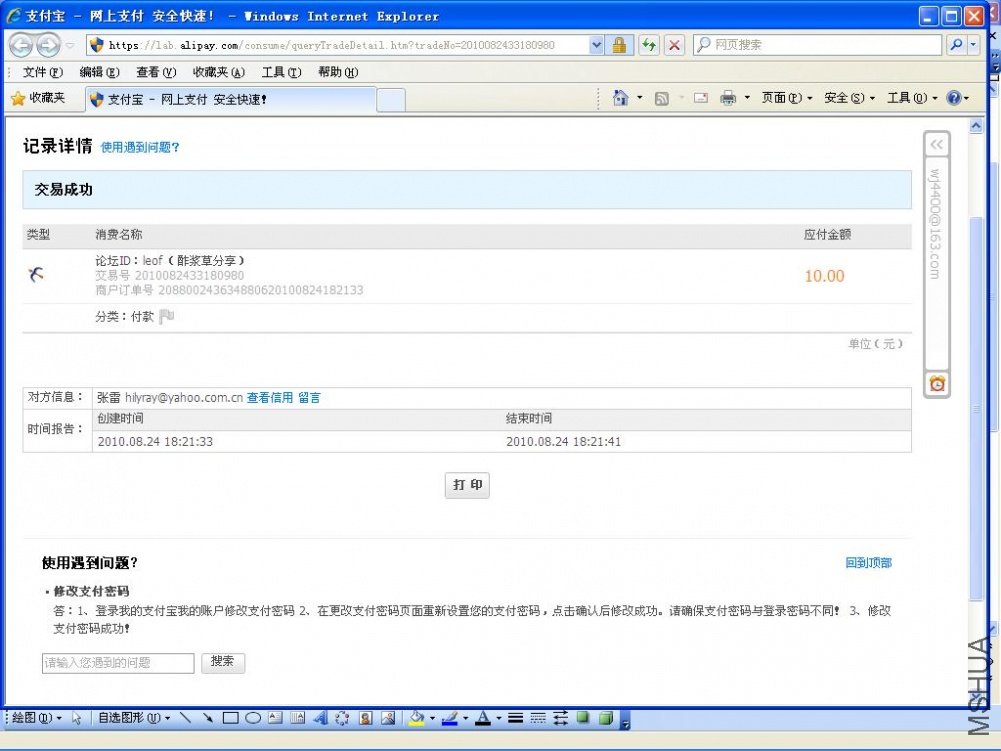1001x751 pixels.
Task: Click the help question mark icon
Action: (954, 98)
